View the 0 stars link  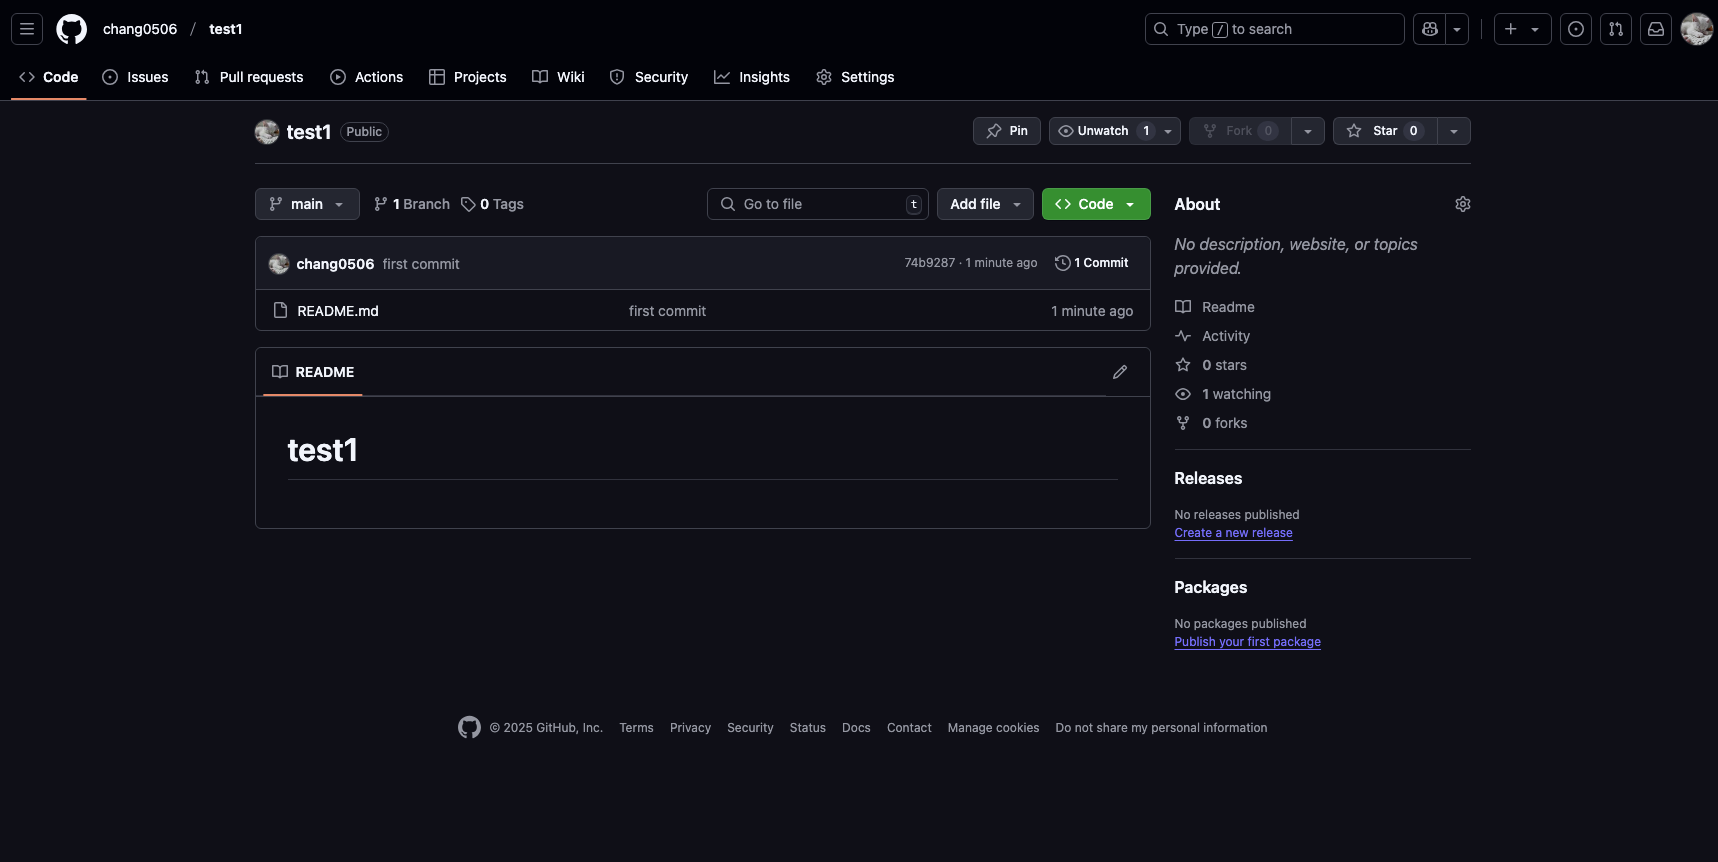[1211, 365]
